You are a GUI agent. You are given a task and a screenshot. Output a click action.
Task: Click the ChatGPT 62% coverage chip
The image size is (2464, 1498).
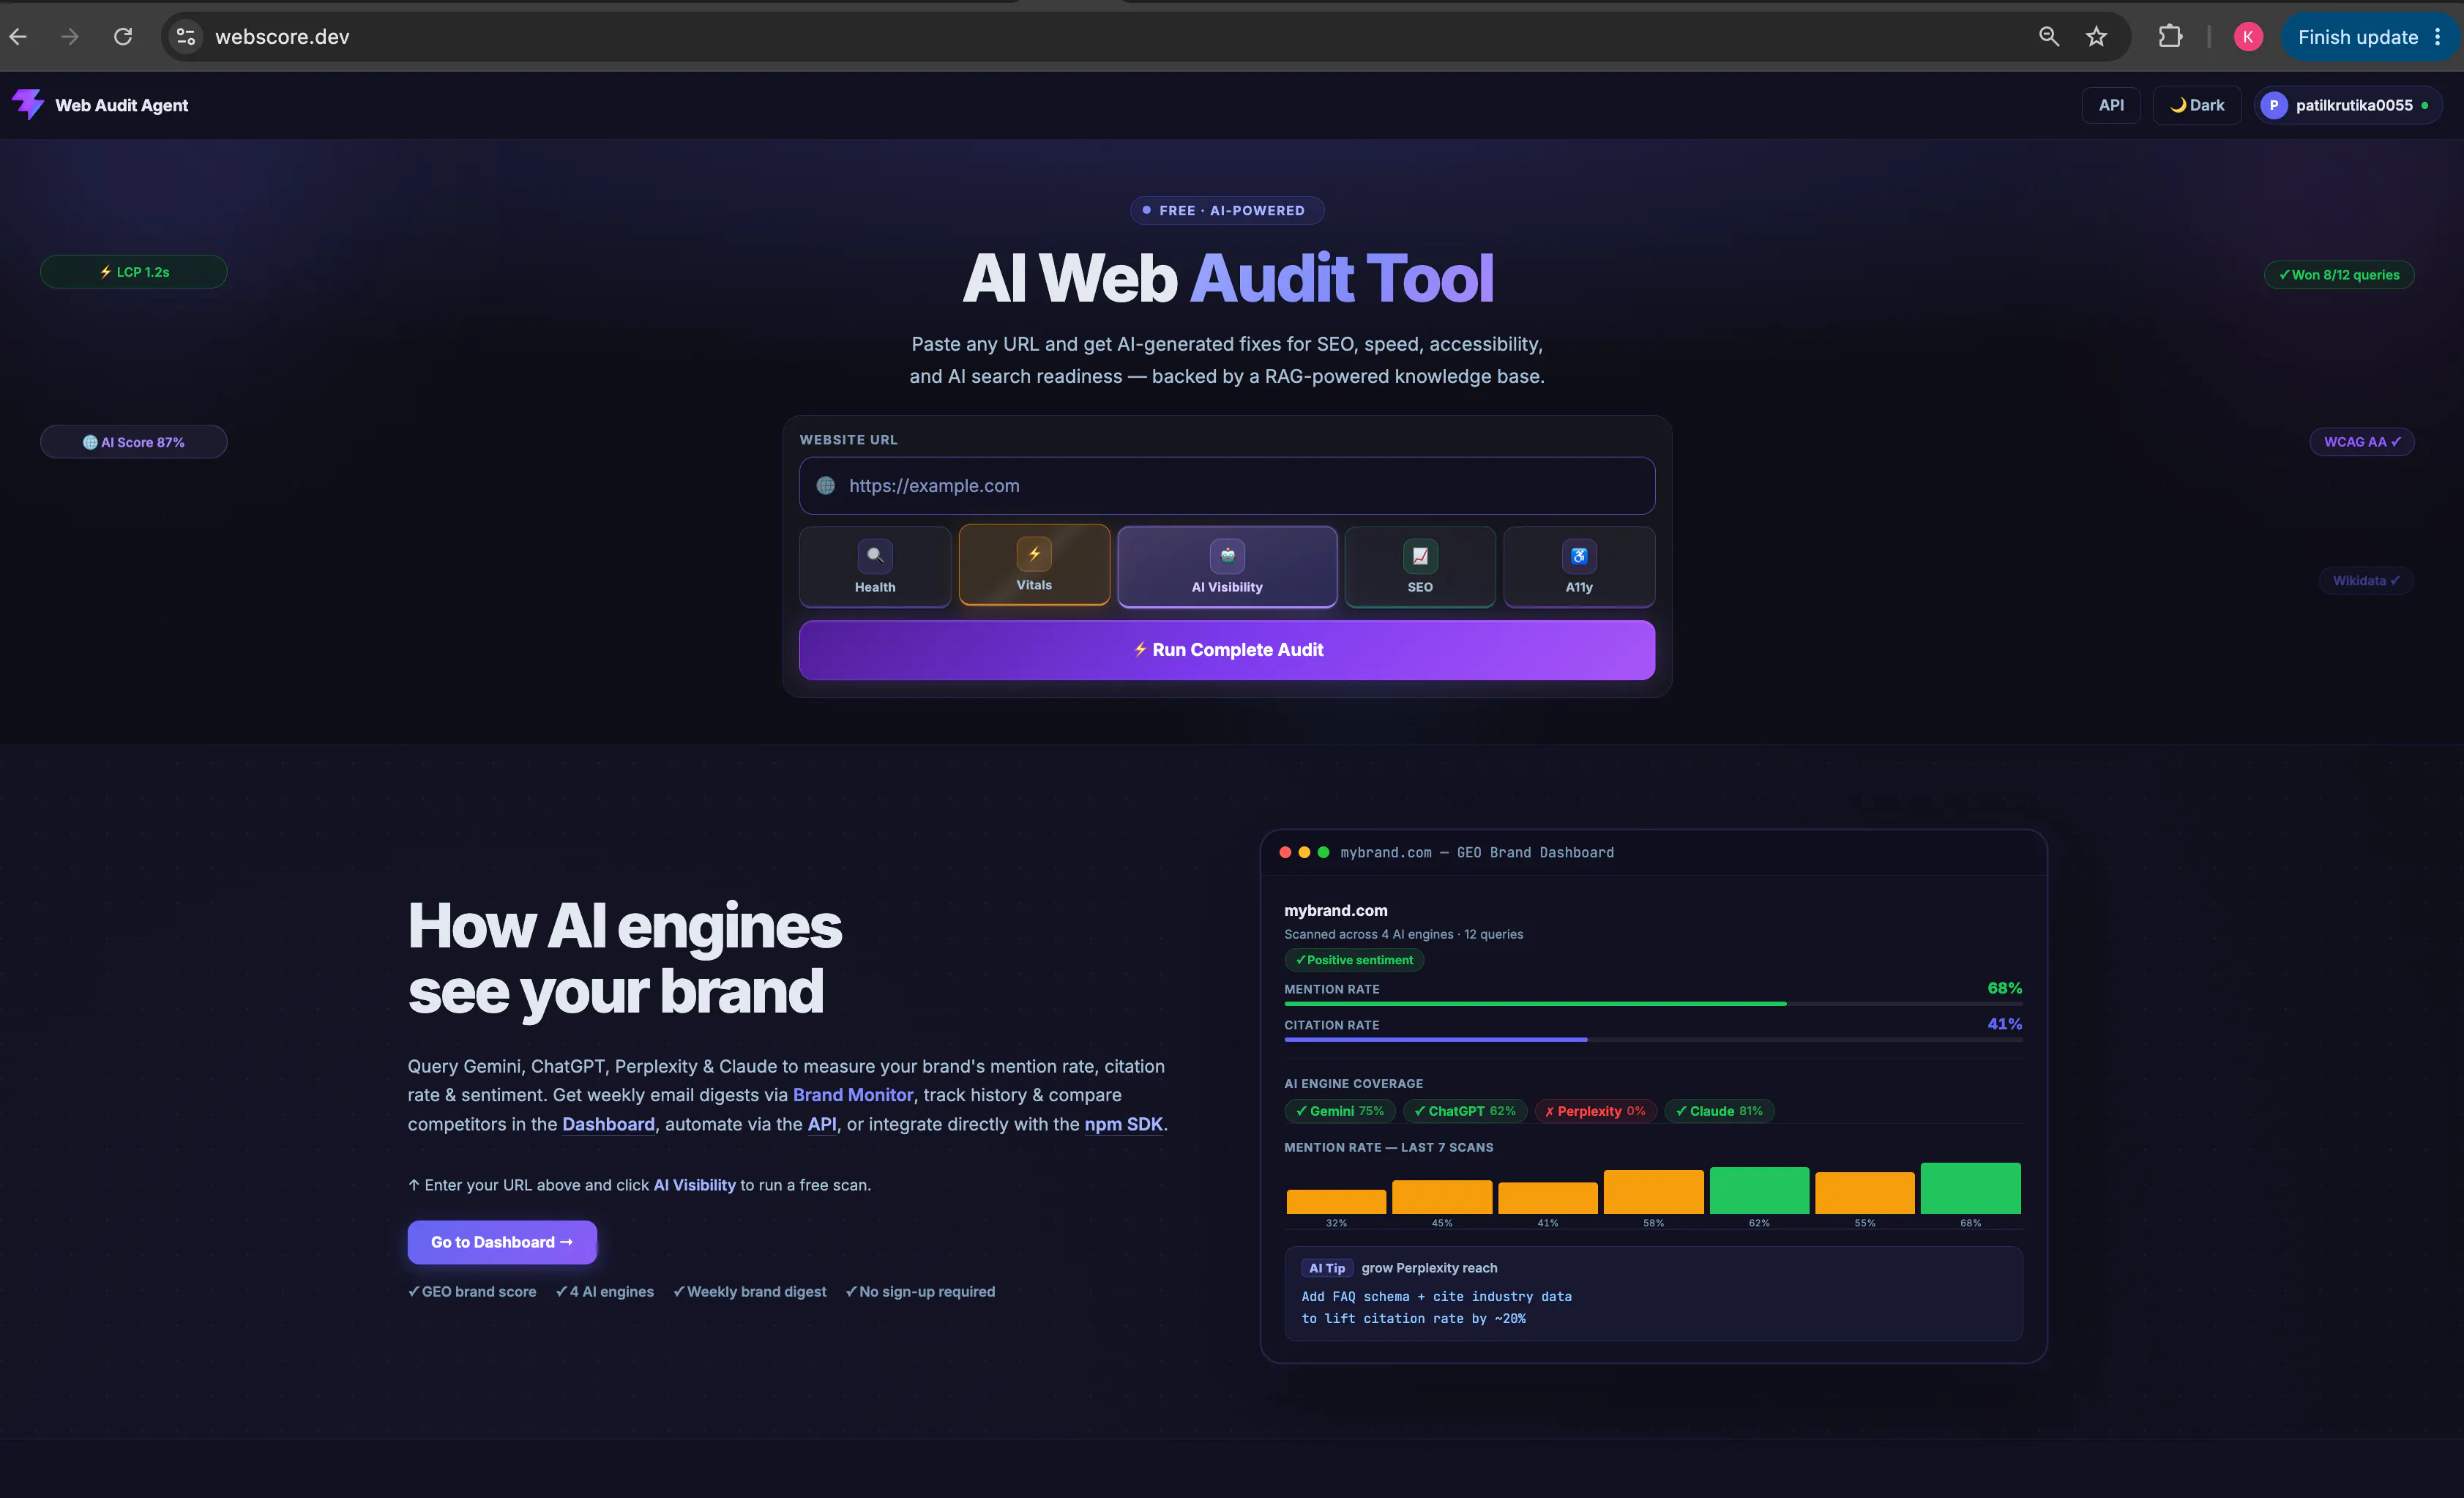click(x=1465, y=1111)
